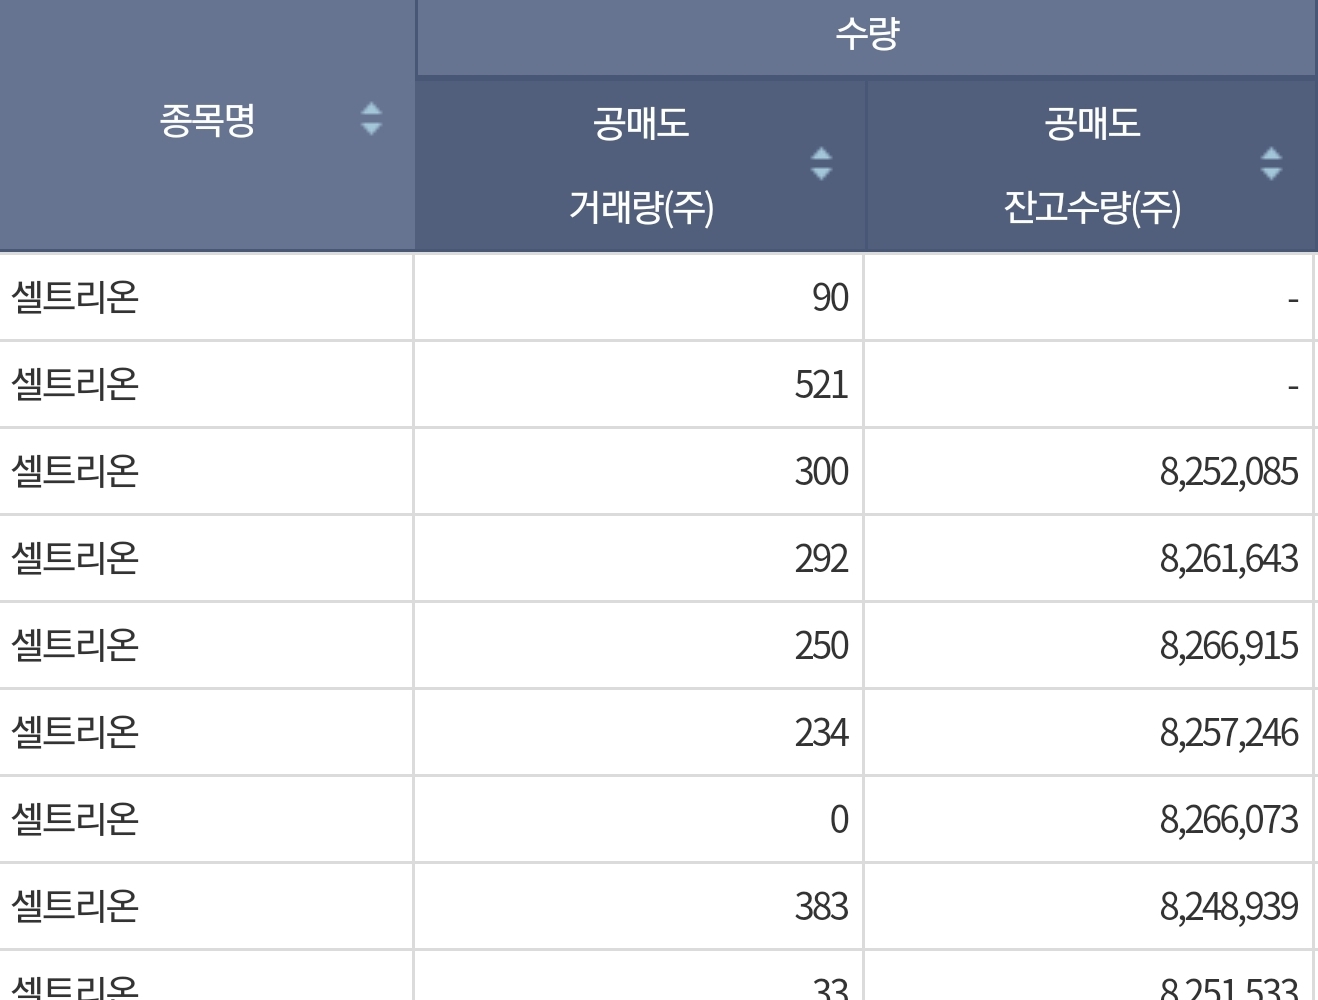Click the 공매도 거래량(주) header
This screenshot has height=1000, width=1318.
[x=640, y=165]
